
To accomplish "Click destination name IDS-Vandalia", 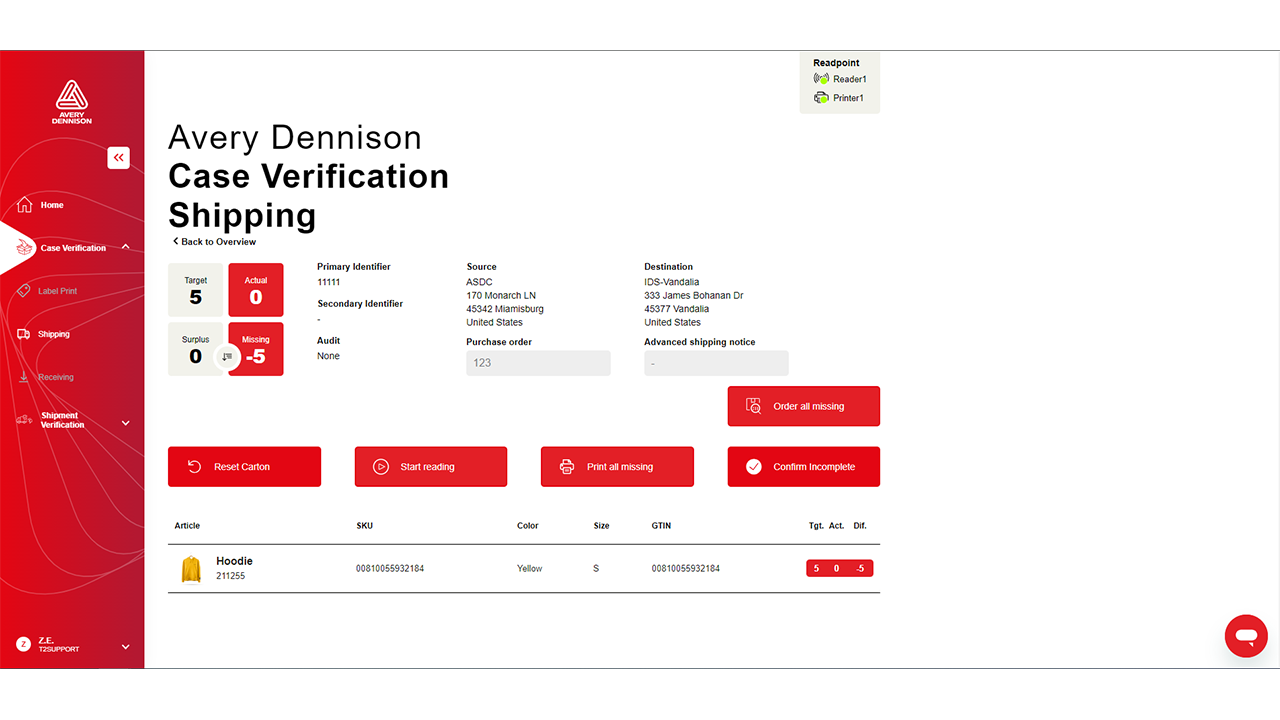I will [x=672, y=282].
